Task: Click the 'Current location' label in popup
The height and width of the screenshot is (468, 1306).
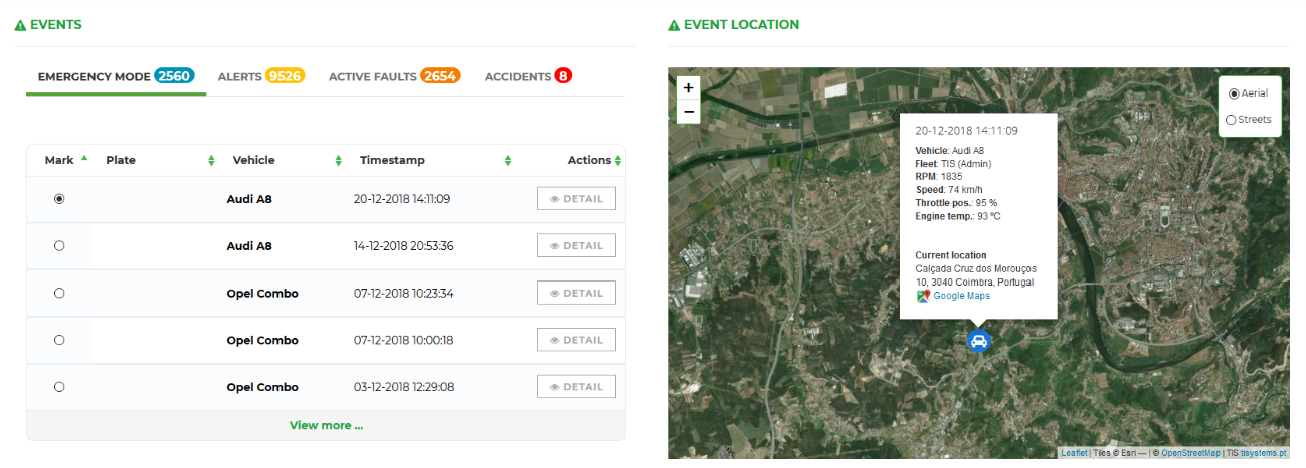Action: click(951, 255)
